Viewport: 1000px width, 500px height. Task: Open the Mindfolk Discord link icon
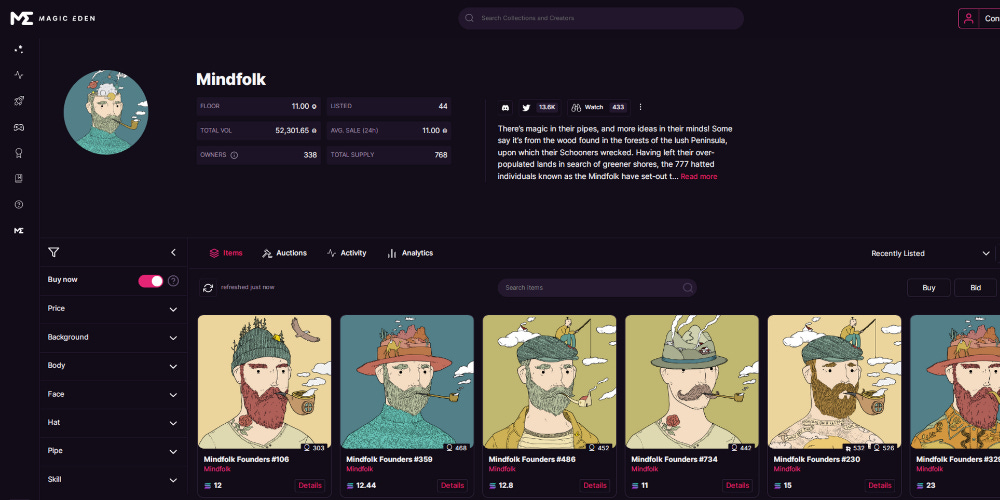point(506,107)
